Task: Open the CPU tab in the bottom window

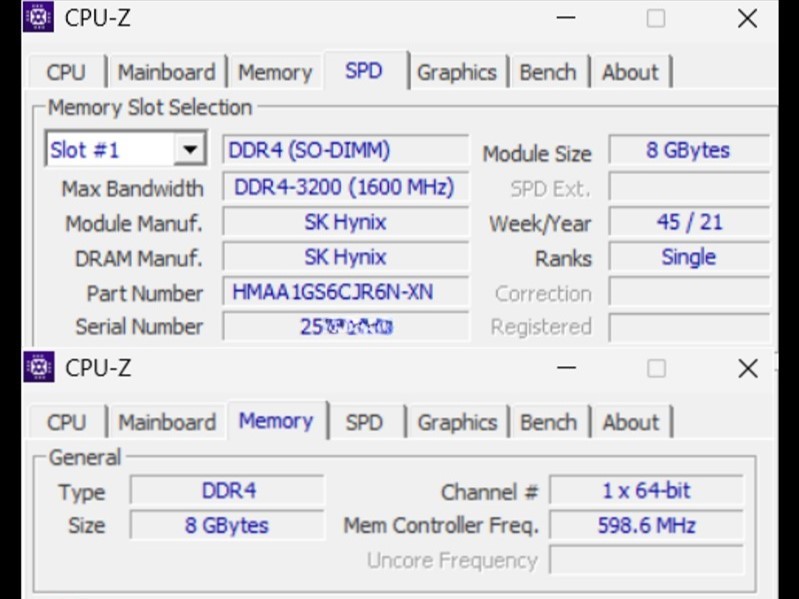Action: pyautogui.click(x=67, y=422)
